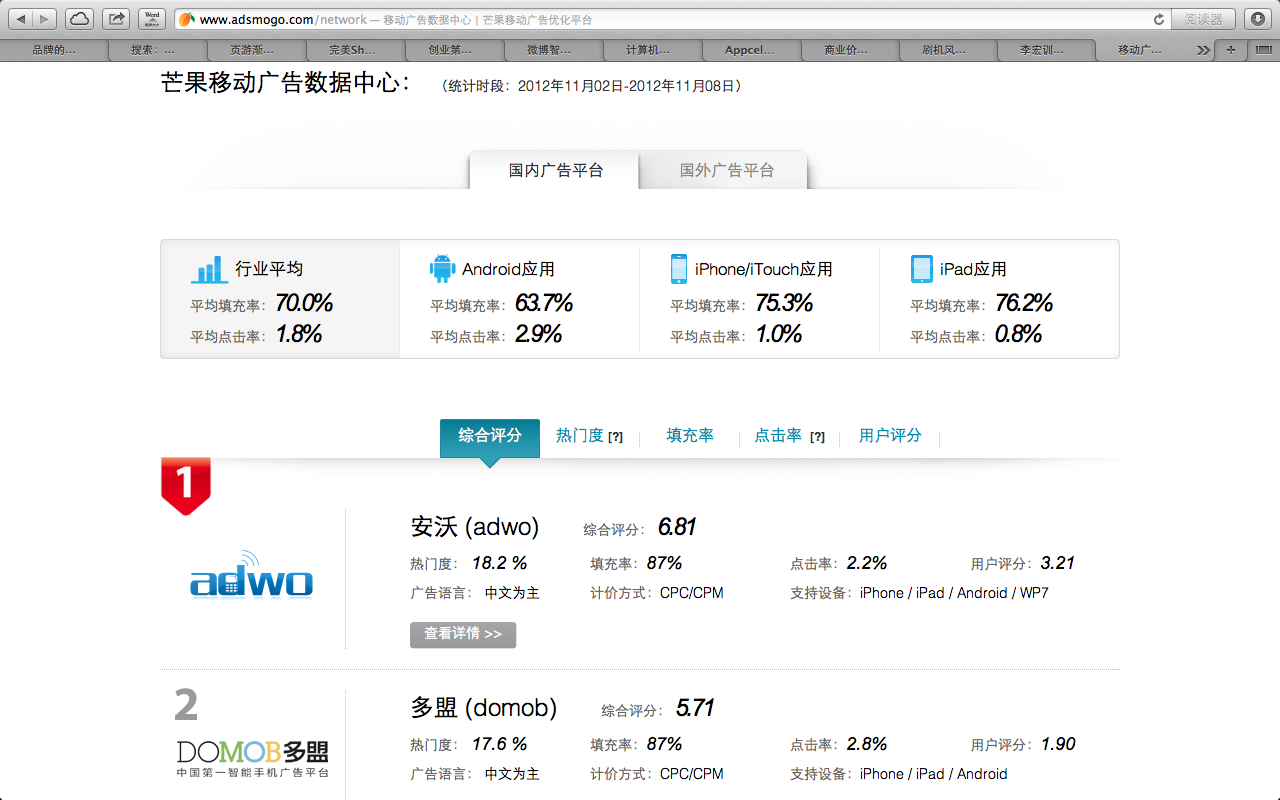Viewport: 1280px width, 800px height.
Task: Select the 行业平均 heading
Action: (269, 269)
